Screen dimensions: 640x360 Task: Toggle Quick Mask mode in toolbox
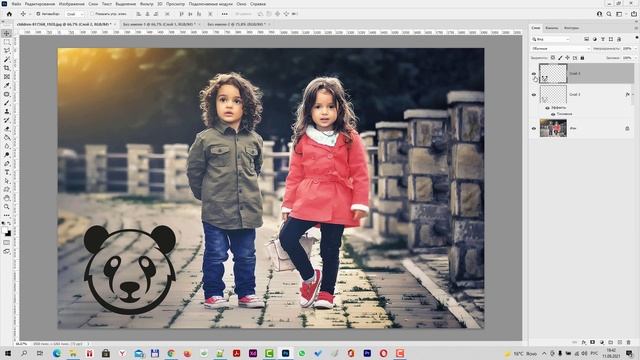pos(7,243)
